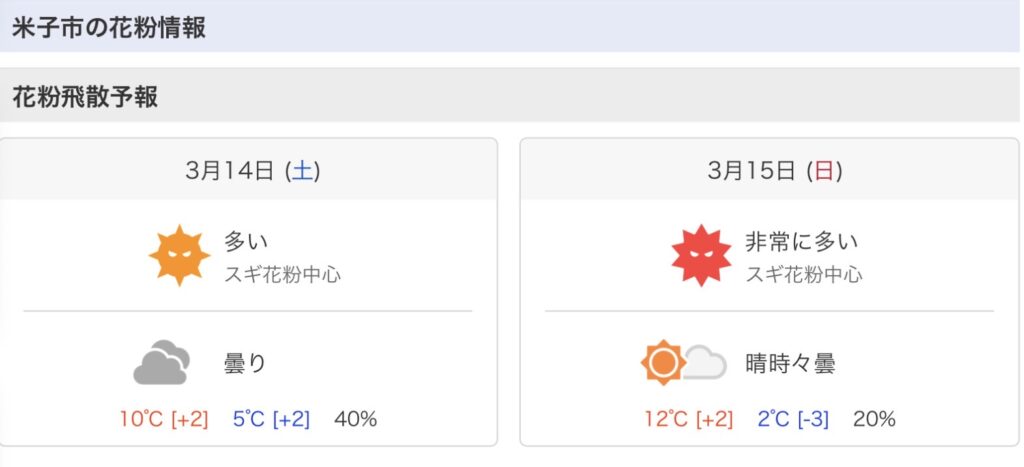Click the スギ花粉中心 text under 多い
Screen dimensions: 1024x467
coord(282,274)
